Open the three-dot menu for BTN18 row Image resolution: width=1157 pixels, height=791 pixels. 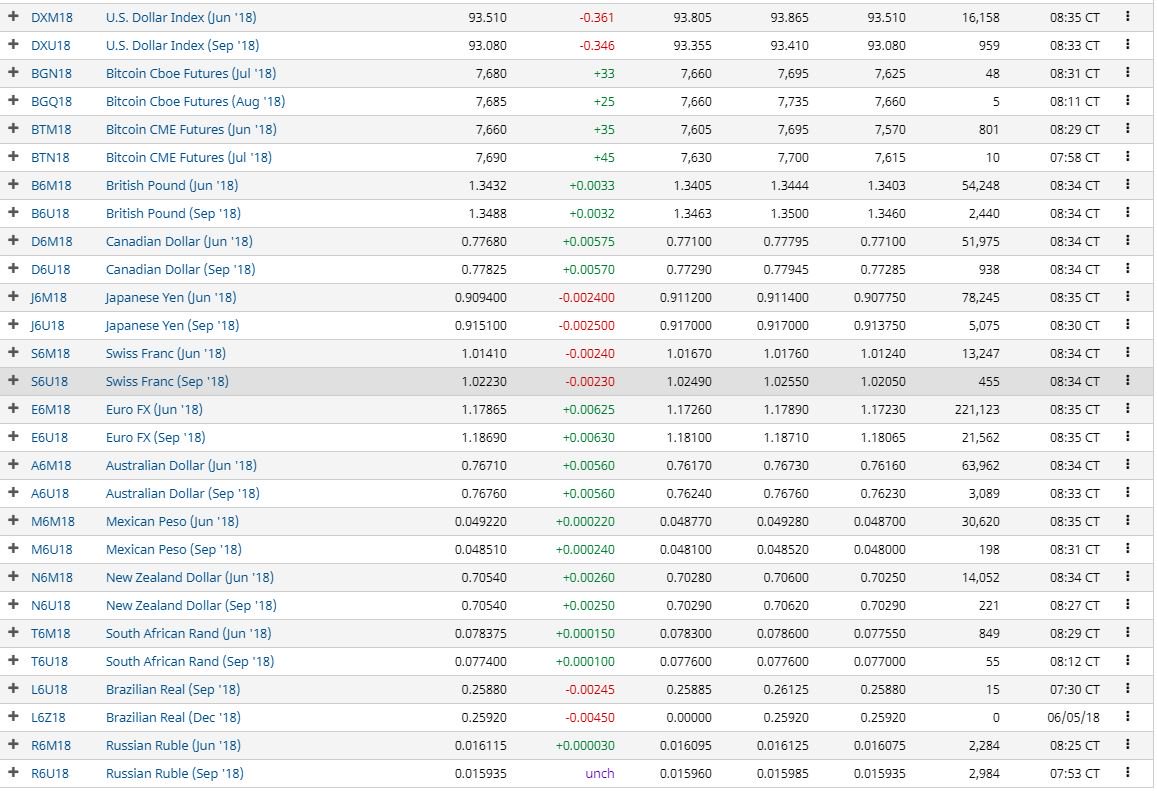[x=1127, y=156]
